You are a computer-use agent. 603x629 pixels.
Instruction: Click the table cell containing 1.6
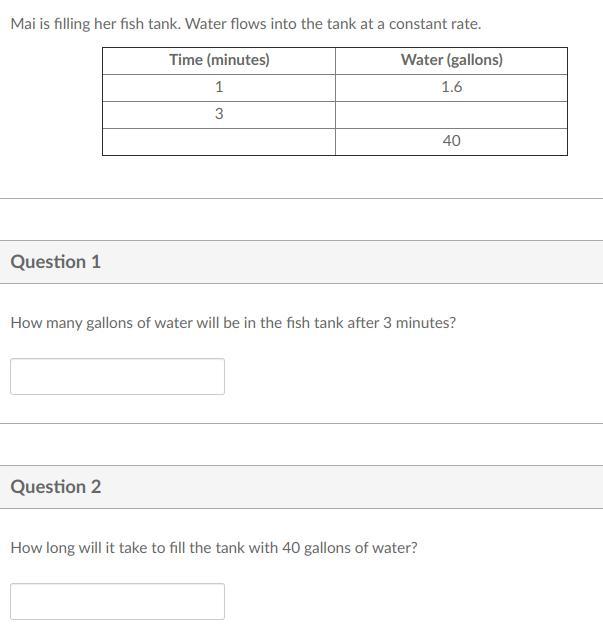[x=451, y=87]
